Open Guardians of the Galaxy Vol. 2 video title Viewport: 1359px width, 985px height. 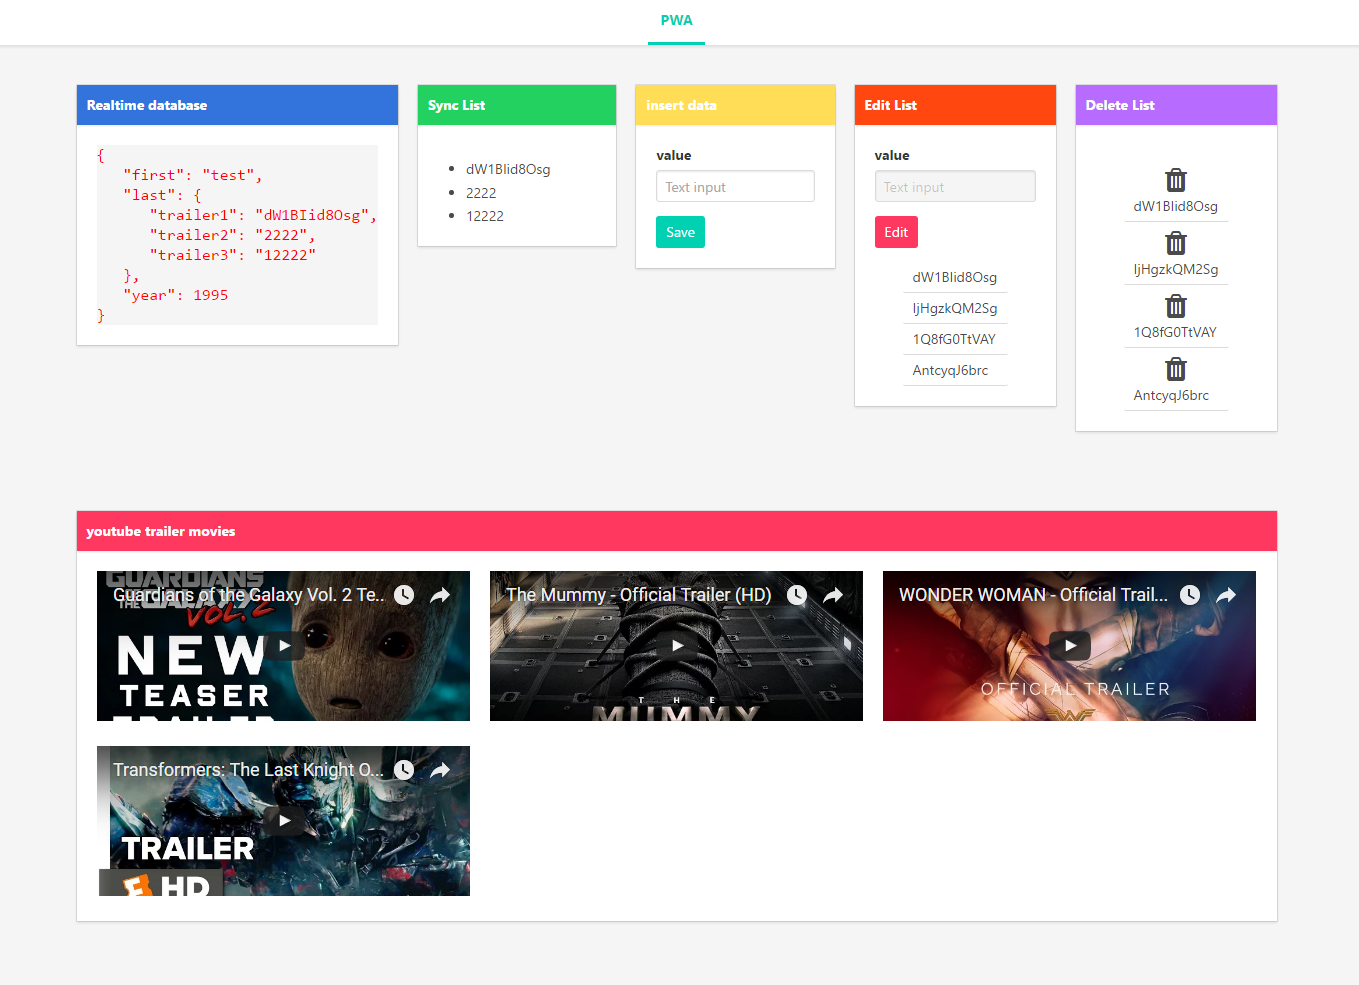tap(248, 595)
